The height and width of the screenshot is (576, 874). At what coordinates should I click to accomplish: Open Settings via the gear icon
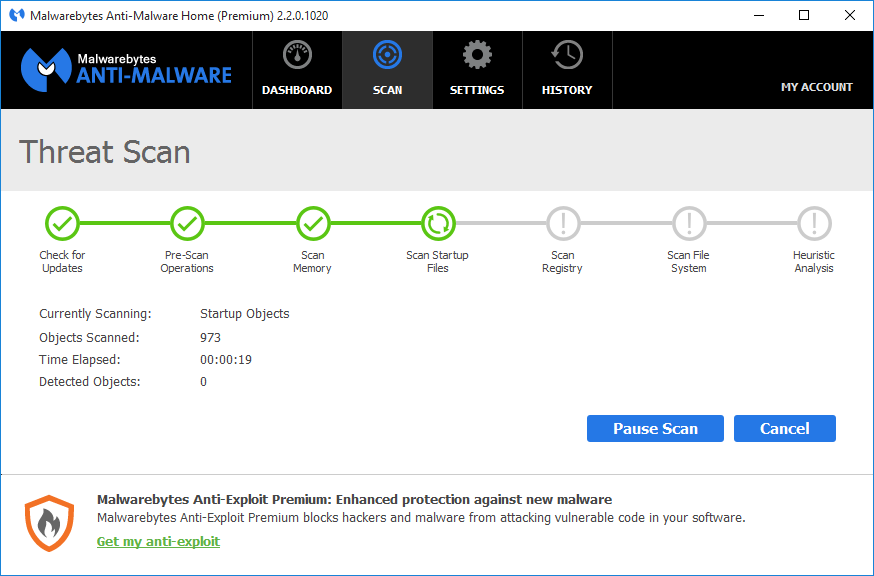pyautogui.click(x=477, y=57)
